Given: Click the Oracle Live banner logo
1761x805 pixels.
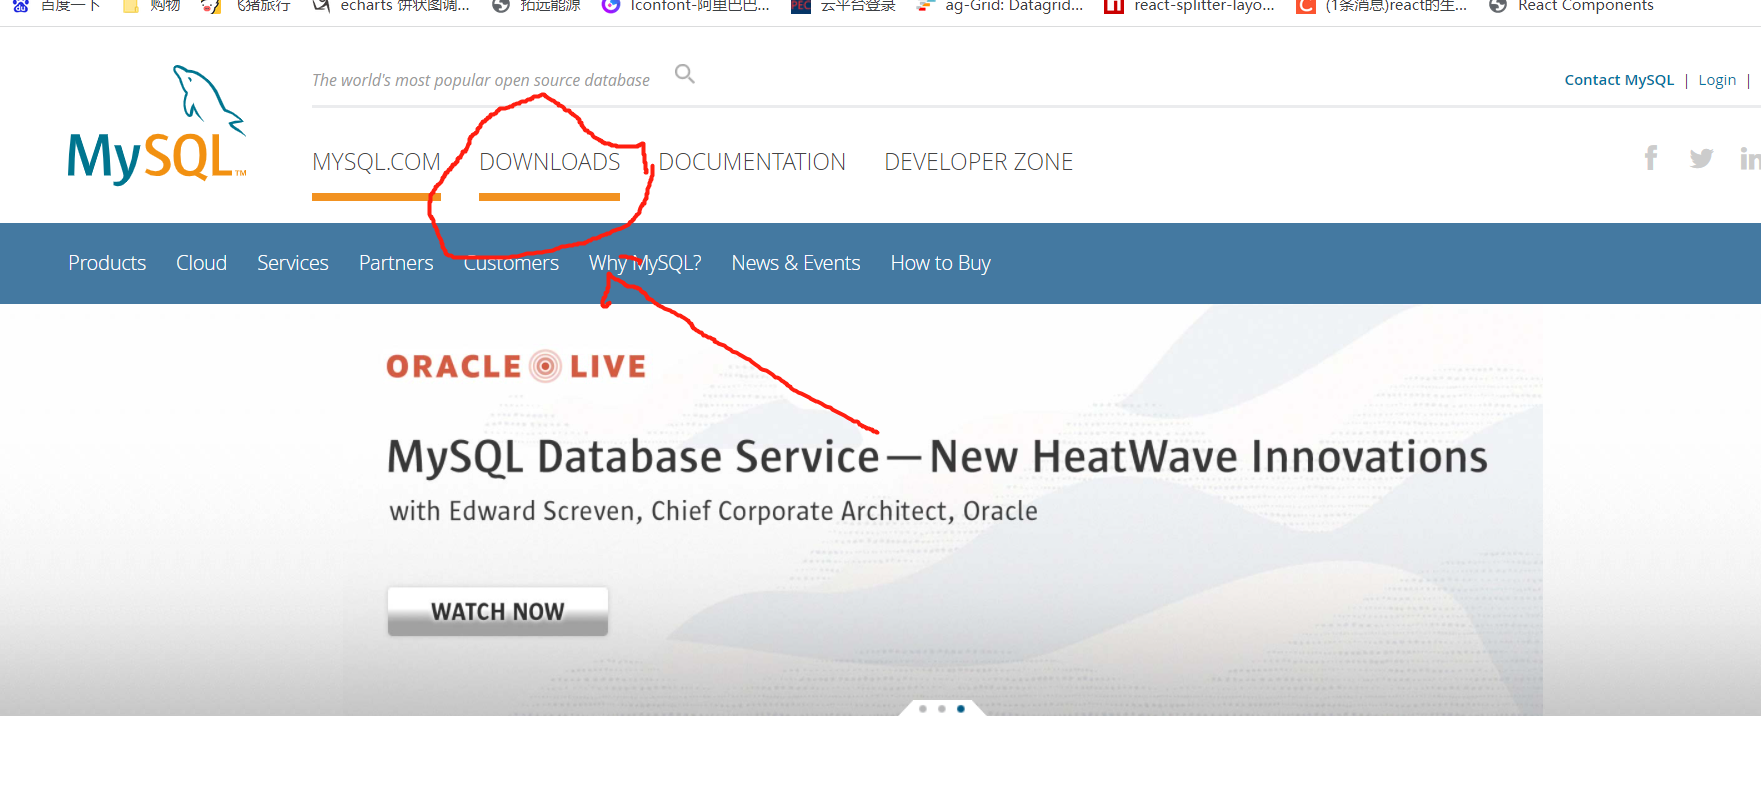Looking at the screenshot, I should [x=516, y=366].
